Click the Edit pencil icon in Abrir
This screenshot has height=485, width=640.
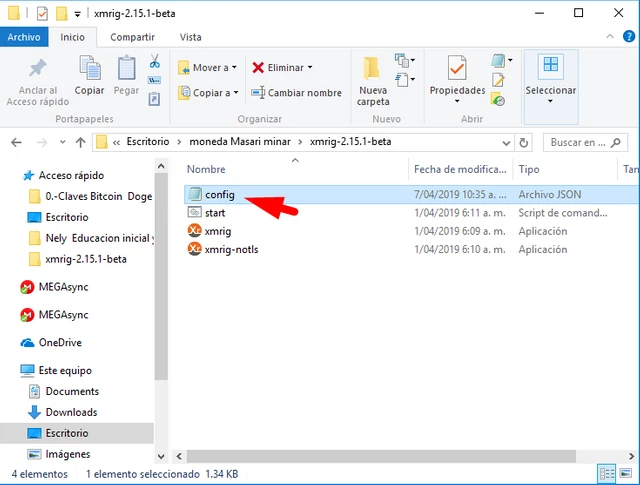[498, 80]
